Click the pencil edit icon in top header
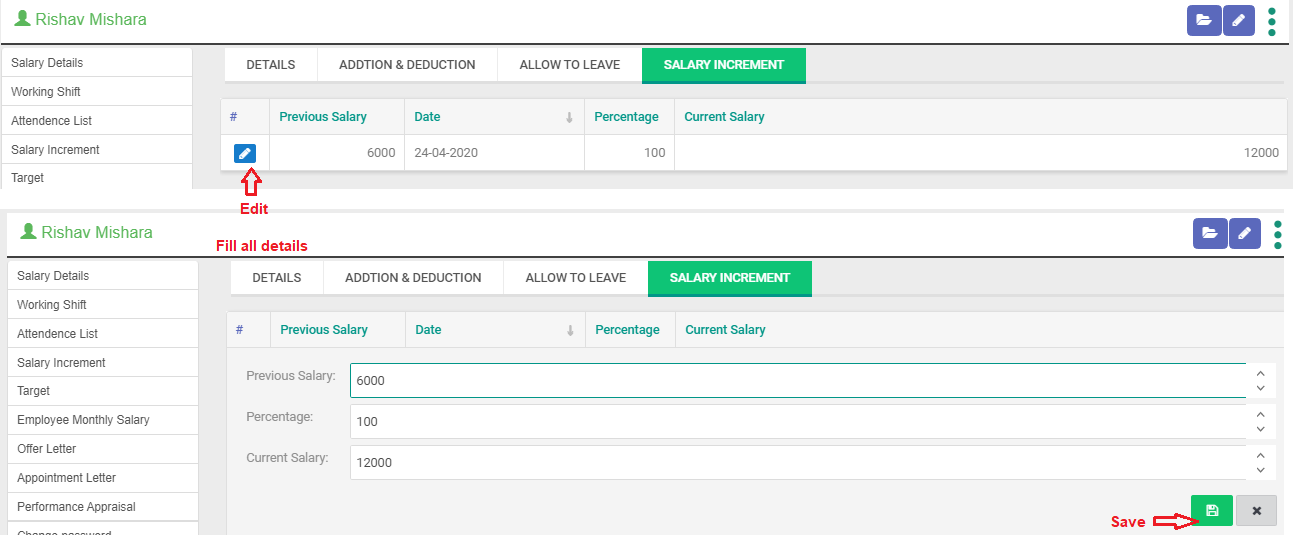The image size is (1301, 536). (x=1238, y=20)
